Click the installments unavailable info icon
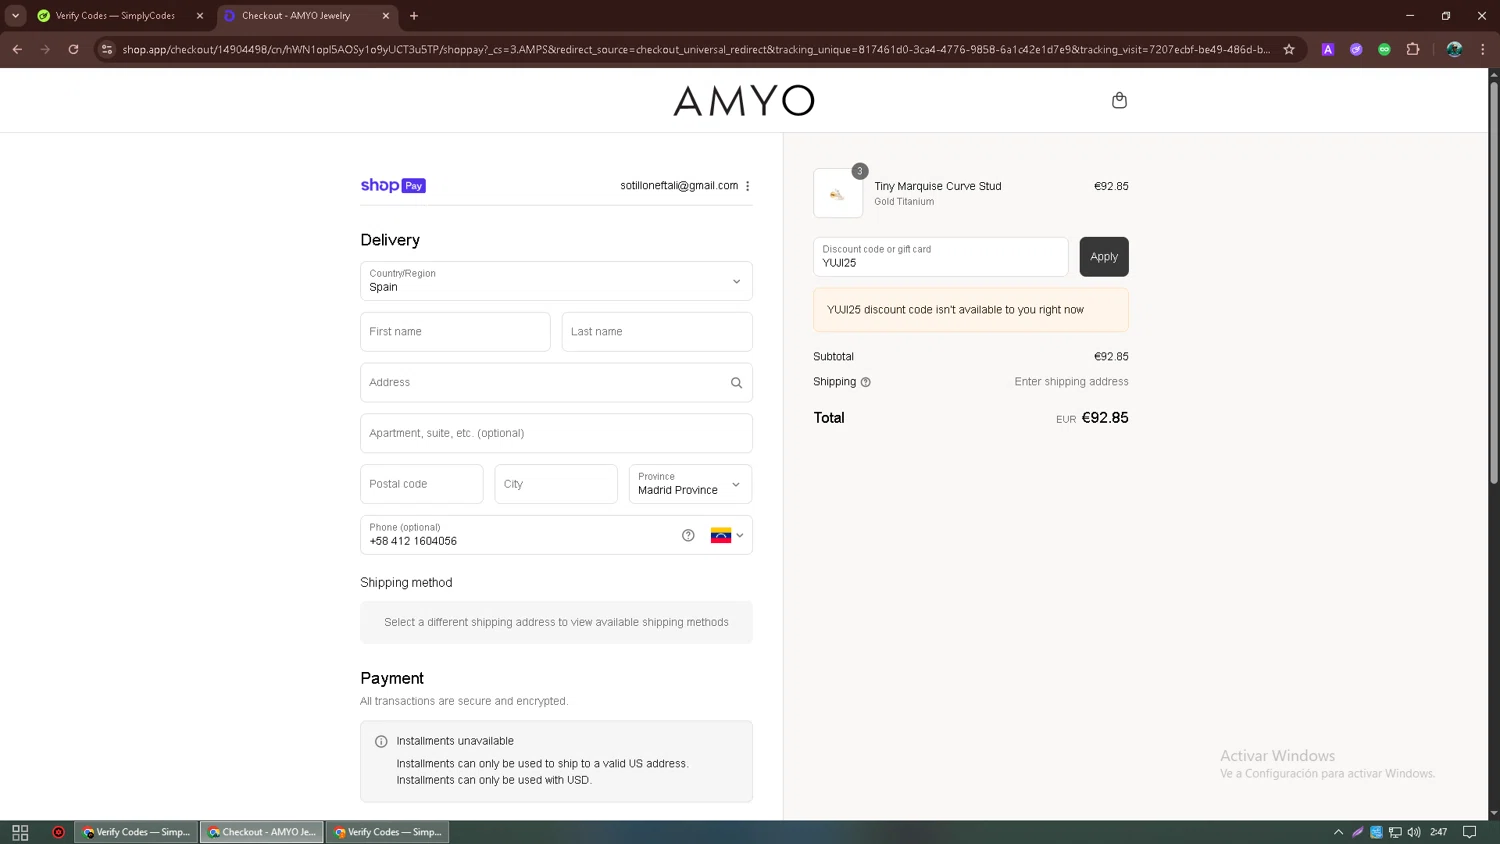The image size is (1500, 844). click(x=381, y=742)
